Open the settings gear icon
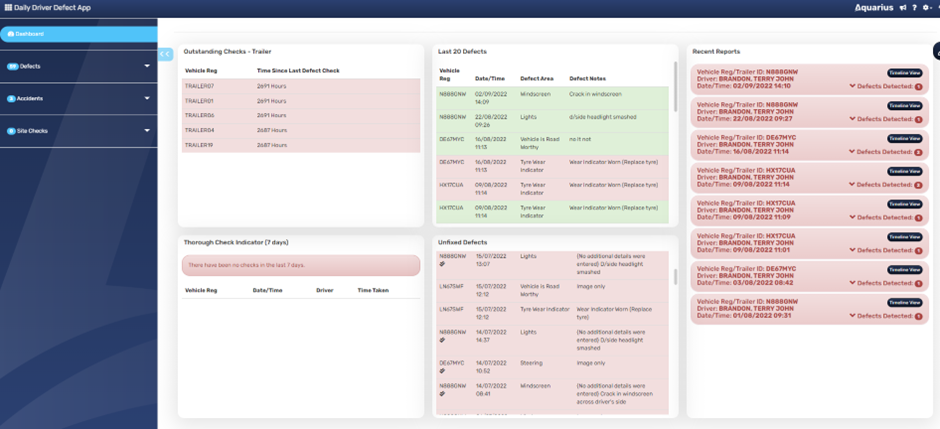The height and width of the screenshot is (429, 940). [x=926, y=7]
